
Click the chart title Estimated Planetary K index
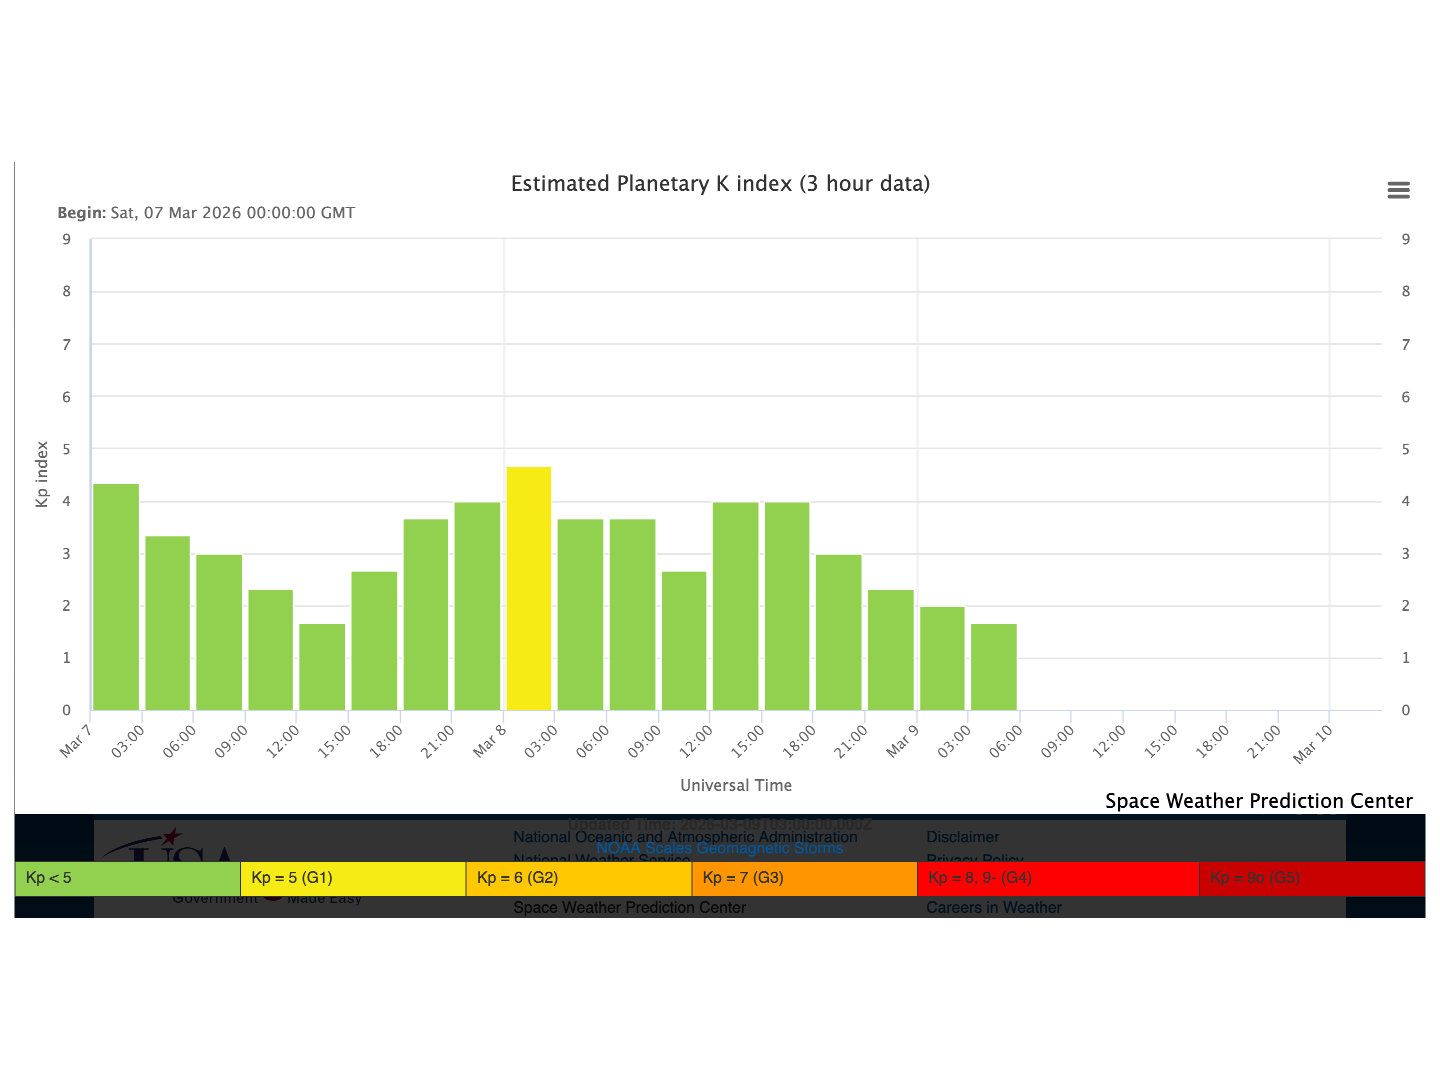coord(720,184)
